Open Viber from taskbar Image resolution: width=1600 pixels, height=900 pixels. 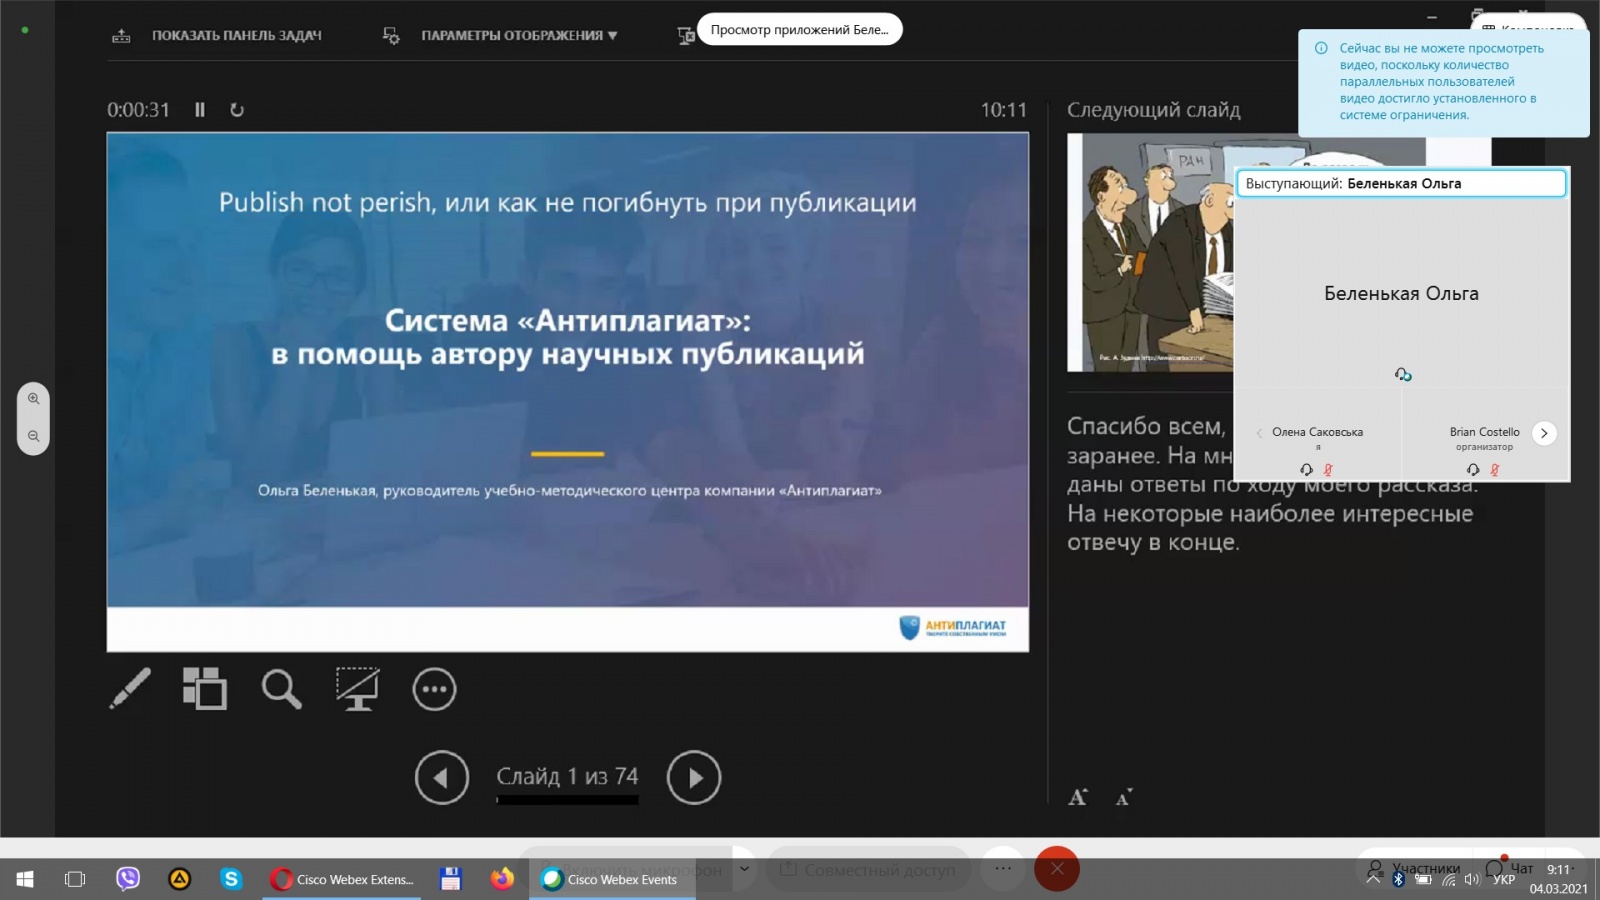(x=128, y=879)
